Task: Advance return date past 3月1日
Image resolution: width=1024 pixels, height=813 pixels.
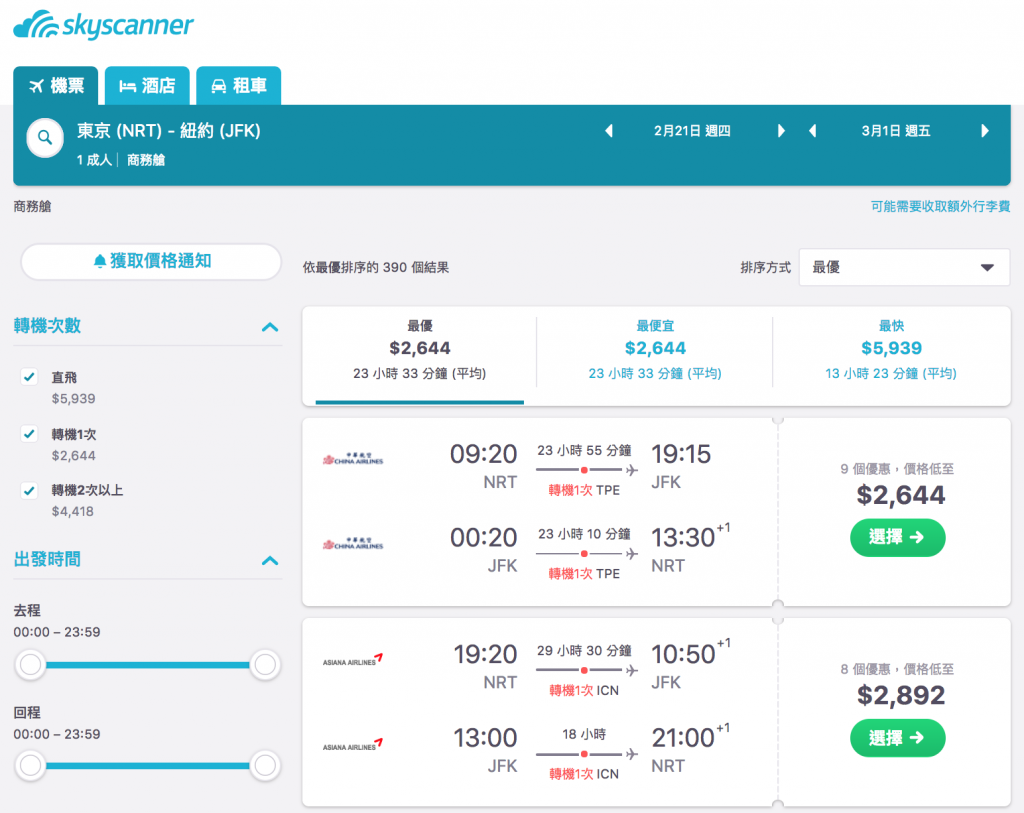Action: point(985,131)
